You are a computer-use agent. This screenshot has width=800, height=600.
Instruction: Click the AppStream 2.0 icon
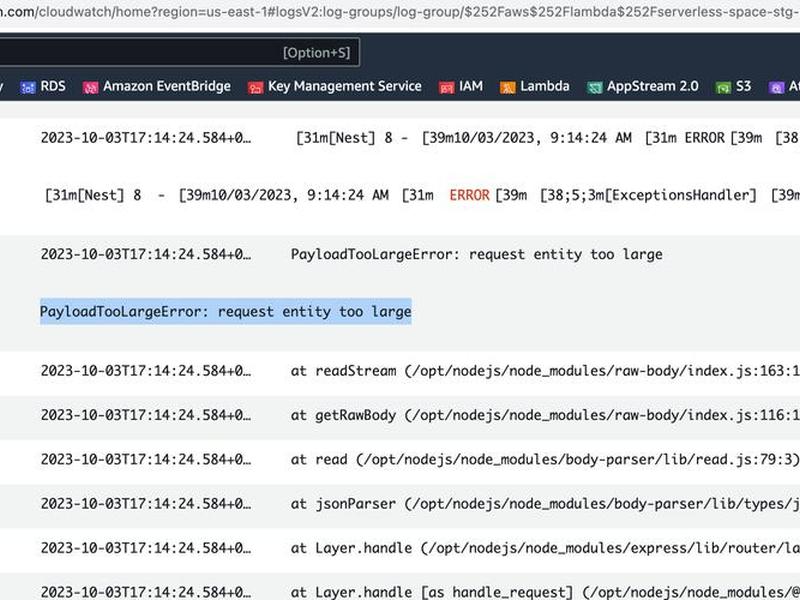[594, 88]
